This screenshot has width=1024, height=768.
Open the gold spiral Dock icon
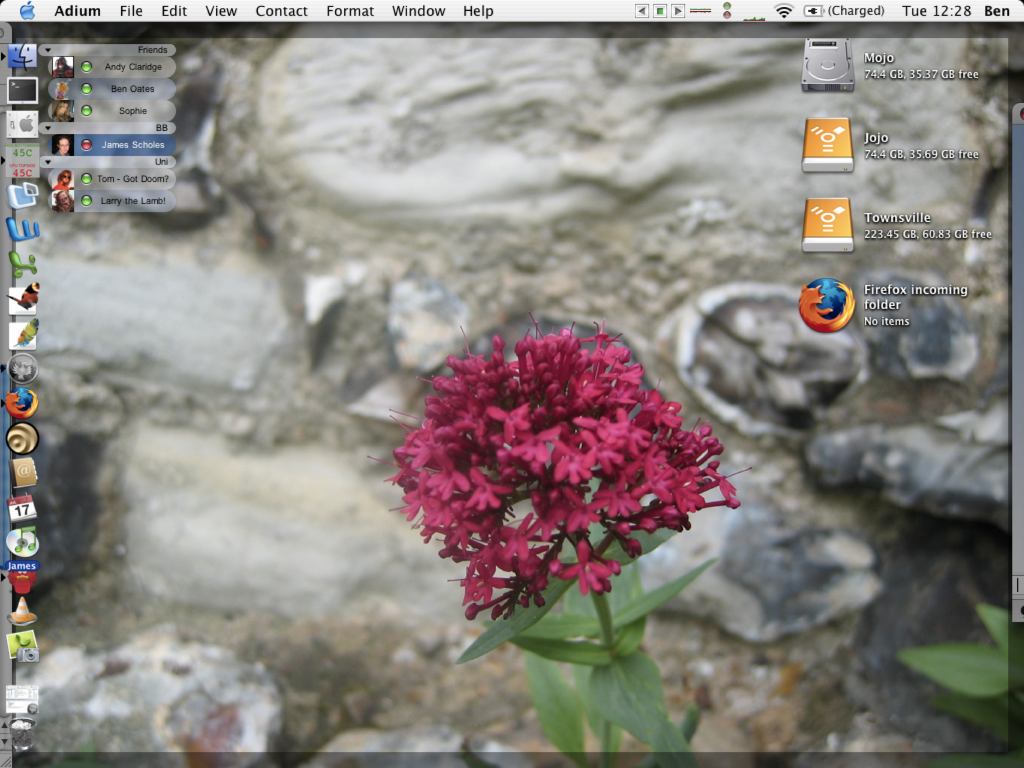22,438
